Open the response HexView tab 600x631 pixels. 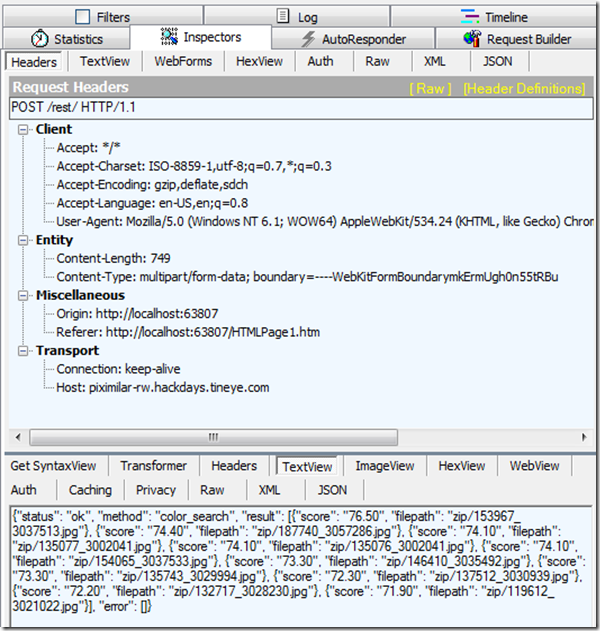[x=462, y=466]
